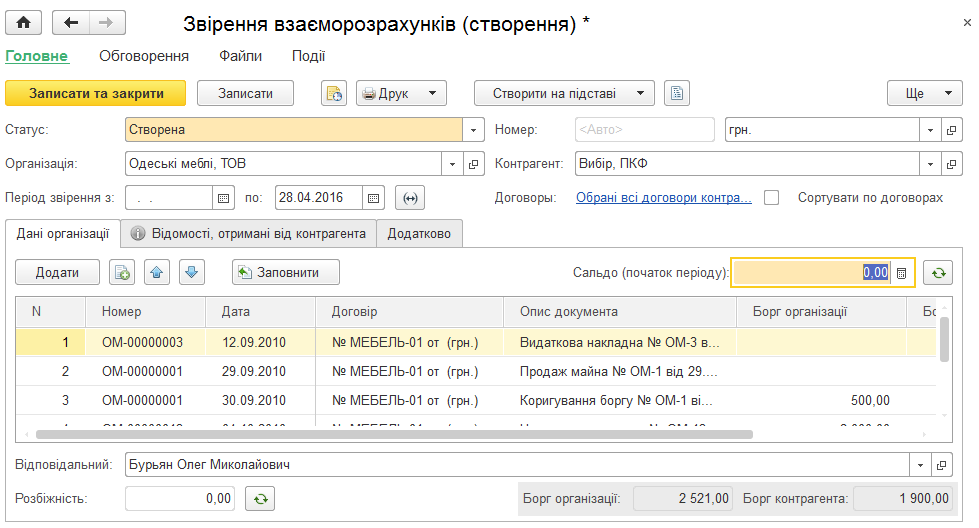Click the Додати button

tap(57, 273)
